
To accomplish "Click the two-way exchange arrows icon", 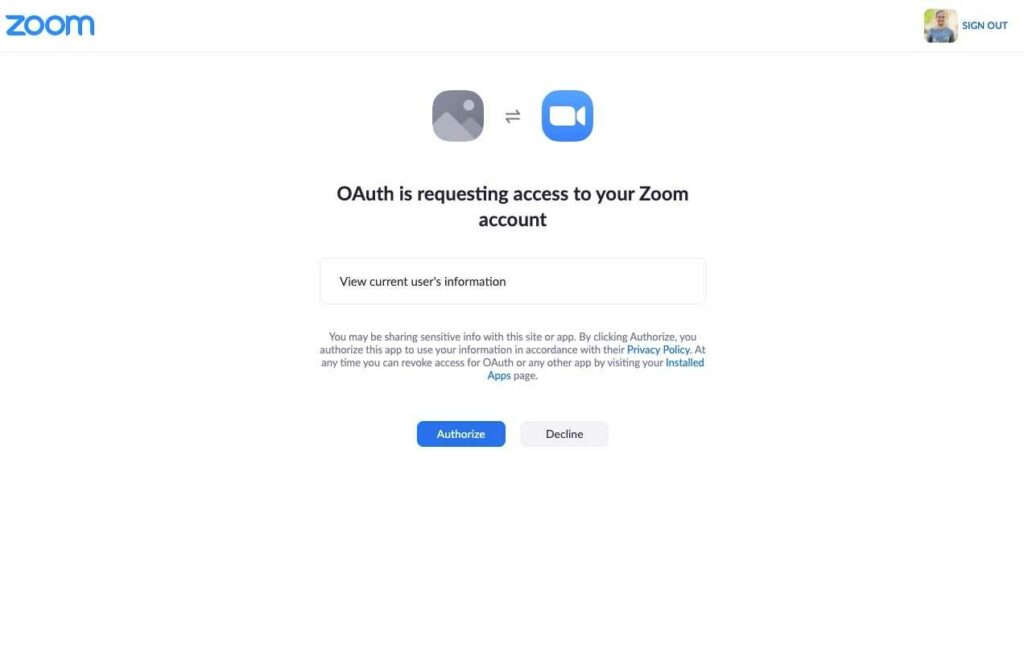I will coord(513,116).
